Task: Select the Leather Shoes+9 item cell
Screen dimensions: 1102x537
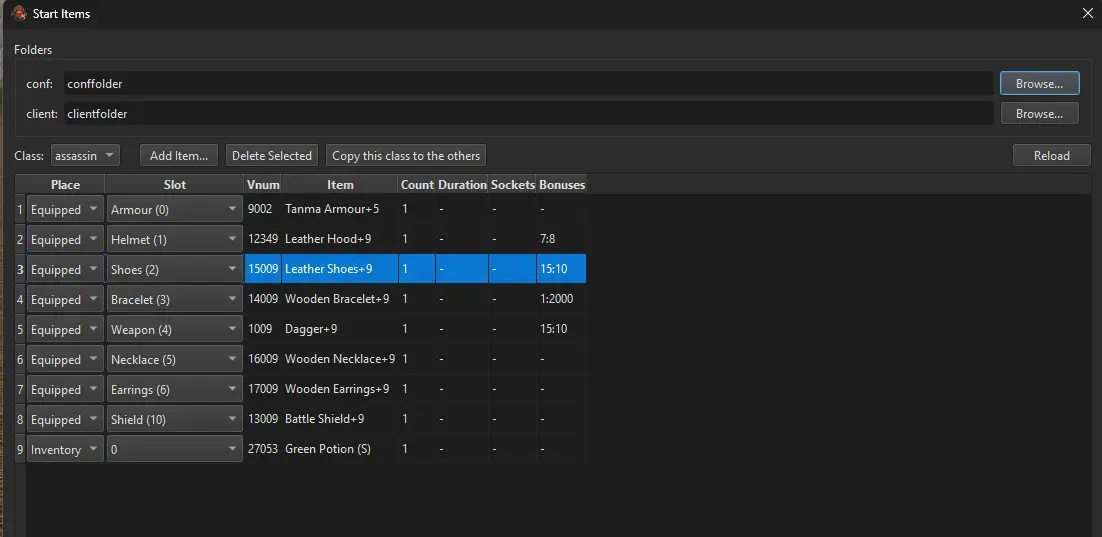Action: pyautogui.click(x=340, y=268)
